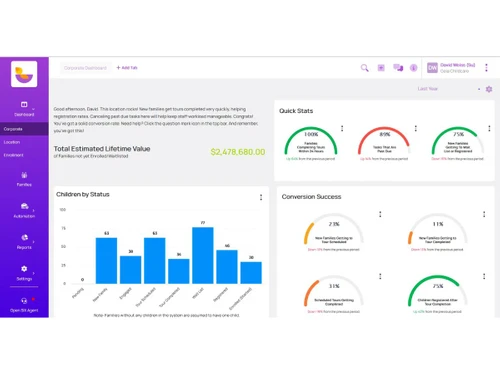The width and height of the screenshot is (500, 375).
Task: Select the Enrollment dashboard menu item
Action: click(24, 155)
